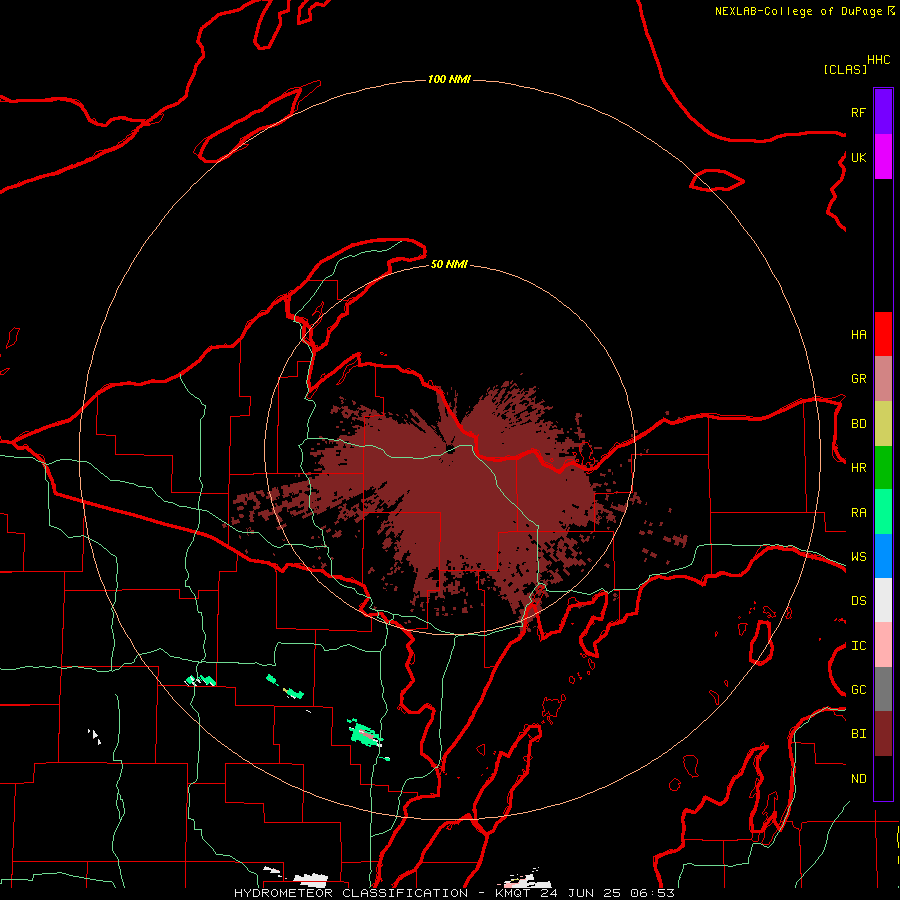
Task: Click the IC legend label text
Action: coord(858,646)
